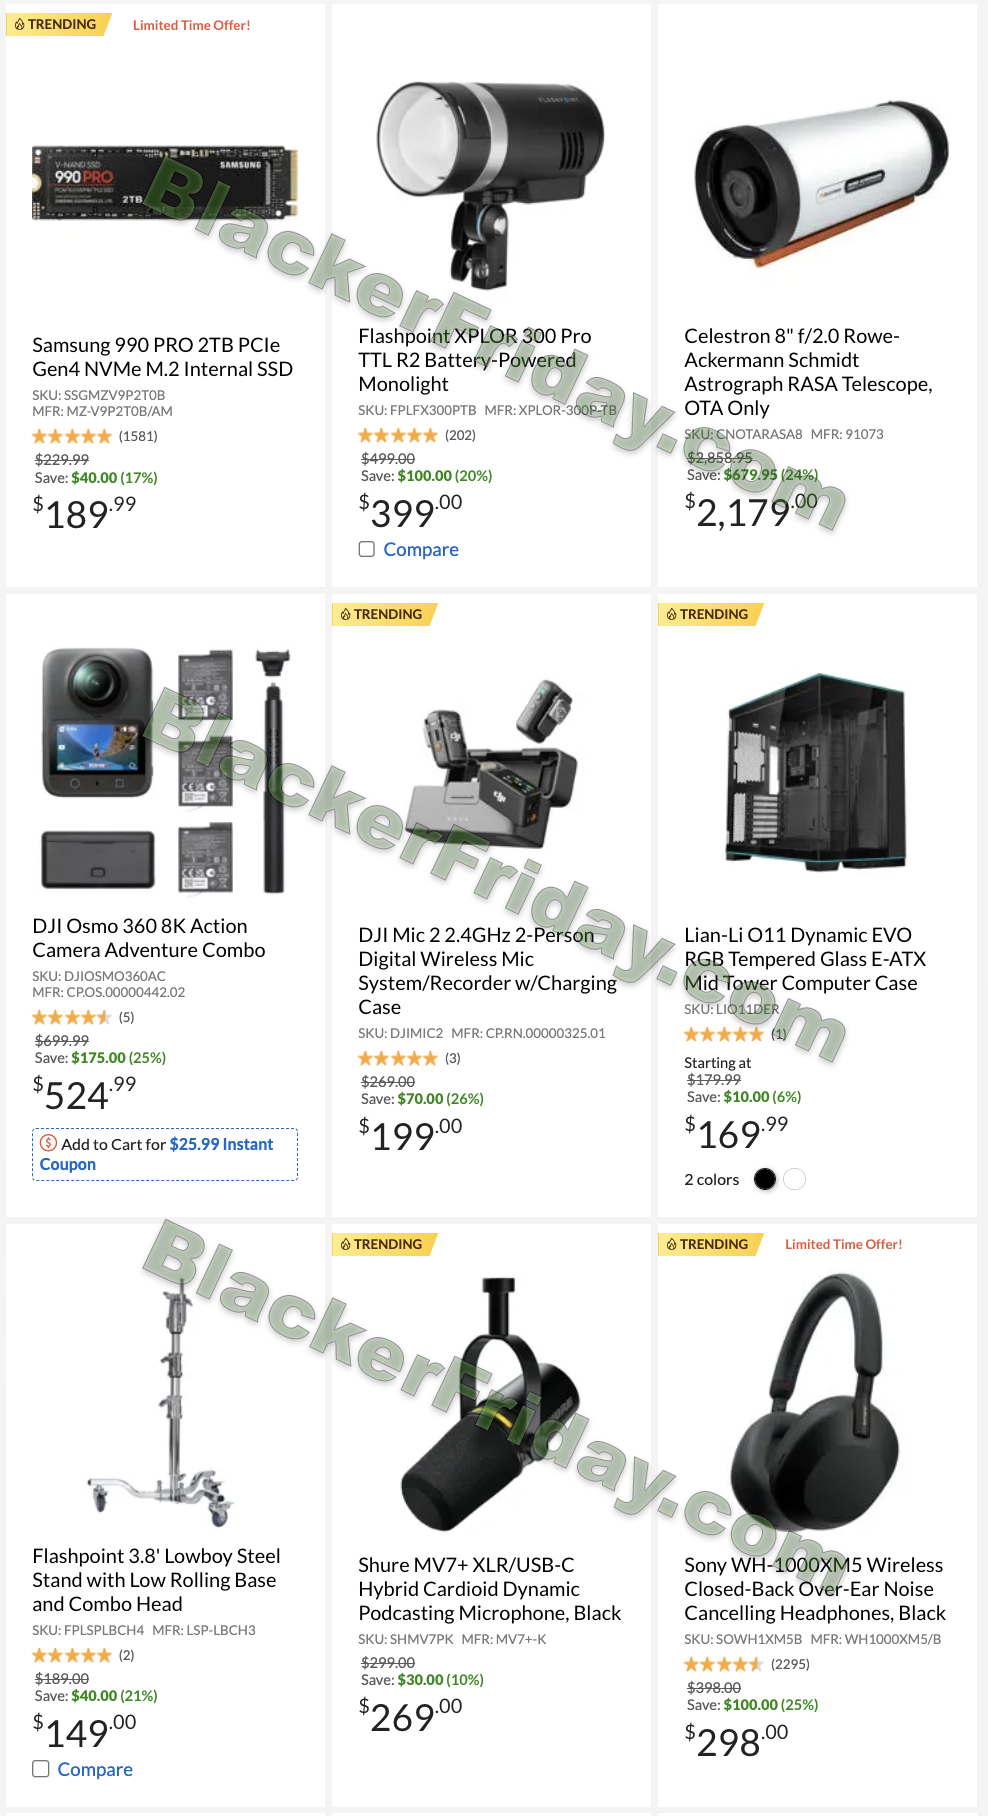Click the star rating of Samsung 990 PRO

click(x=72, y=436)
